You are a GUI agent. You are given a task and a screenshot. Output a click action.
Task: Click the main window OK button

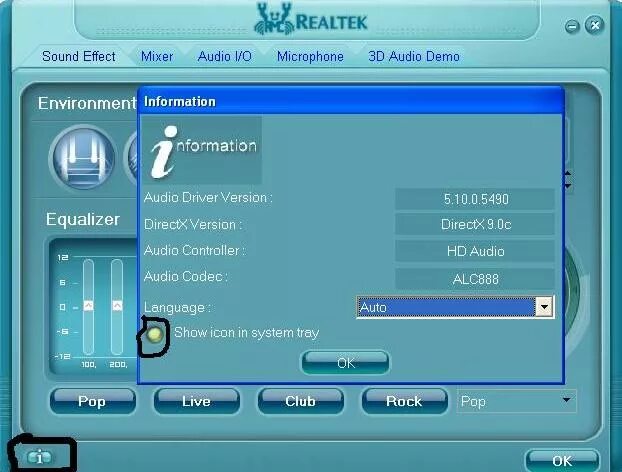point(562,460)
